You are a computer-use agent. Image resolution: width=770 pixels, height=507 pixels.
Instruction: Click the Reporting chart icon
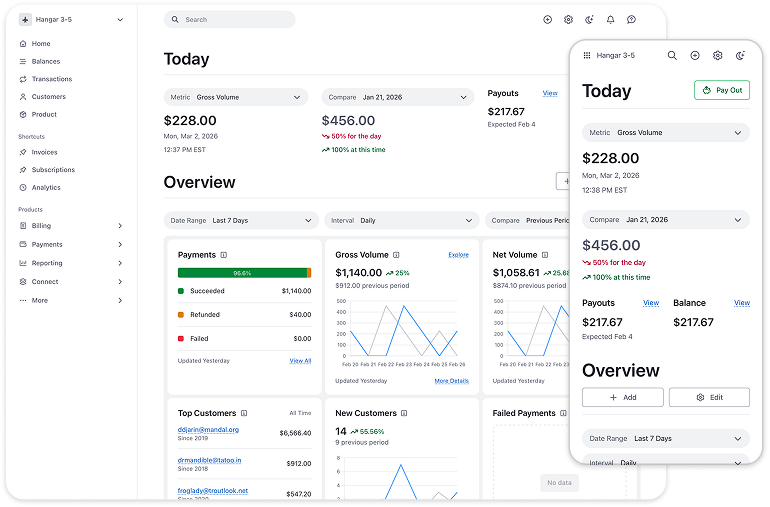click(x=23, y=263)
